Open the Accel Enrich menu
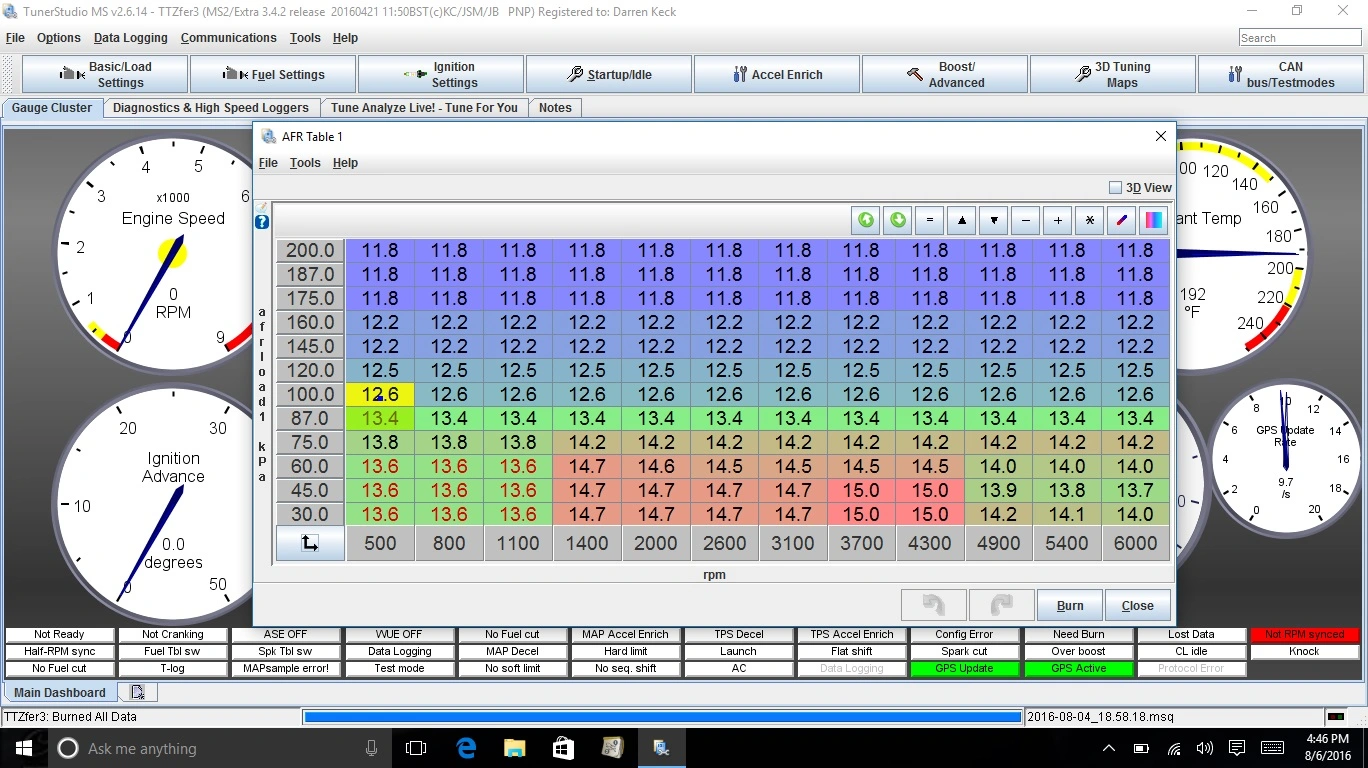Viewport: 1368px width, 768px height. coord(777,75)
